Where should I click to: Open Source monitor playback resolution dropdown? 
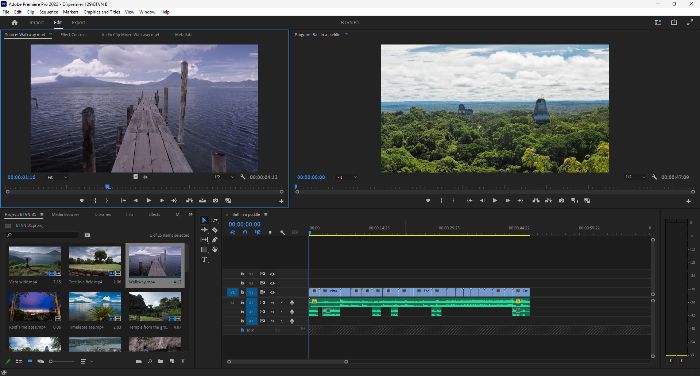pyautogui.click(x=223, y=177)
